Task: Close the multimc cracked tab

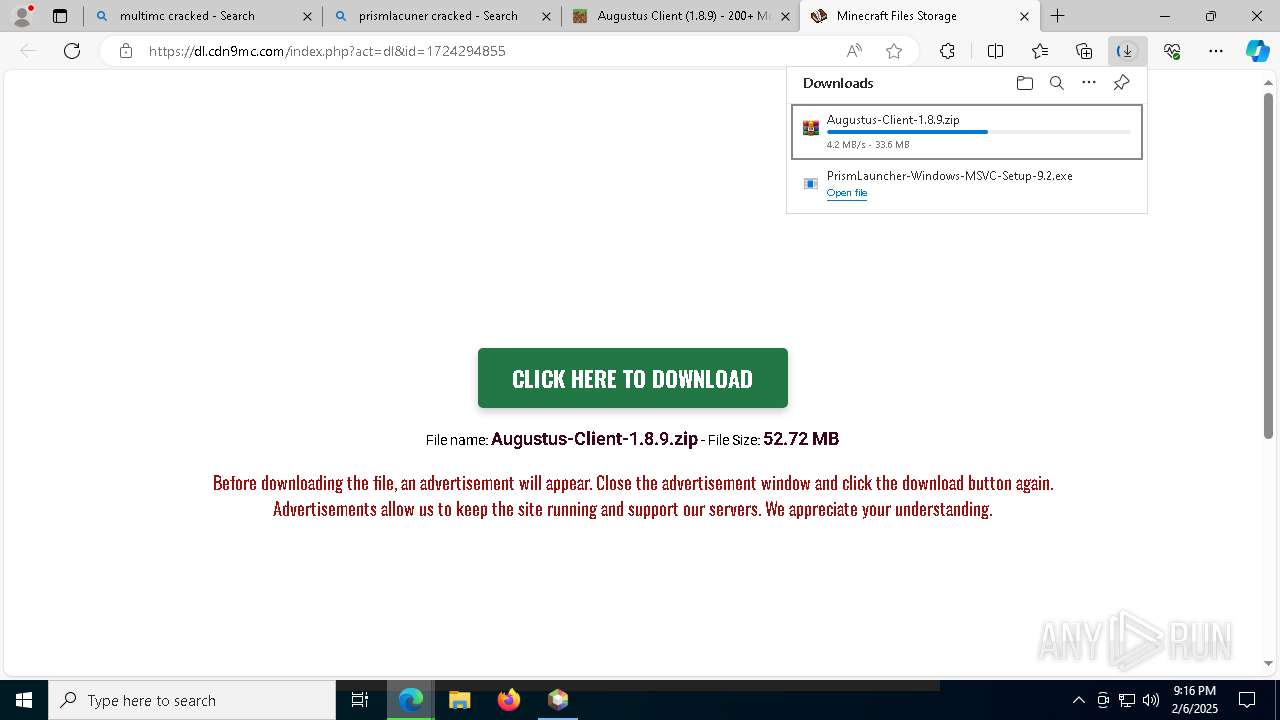Action: (x=307, y=16)
